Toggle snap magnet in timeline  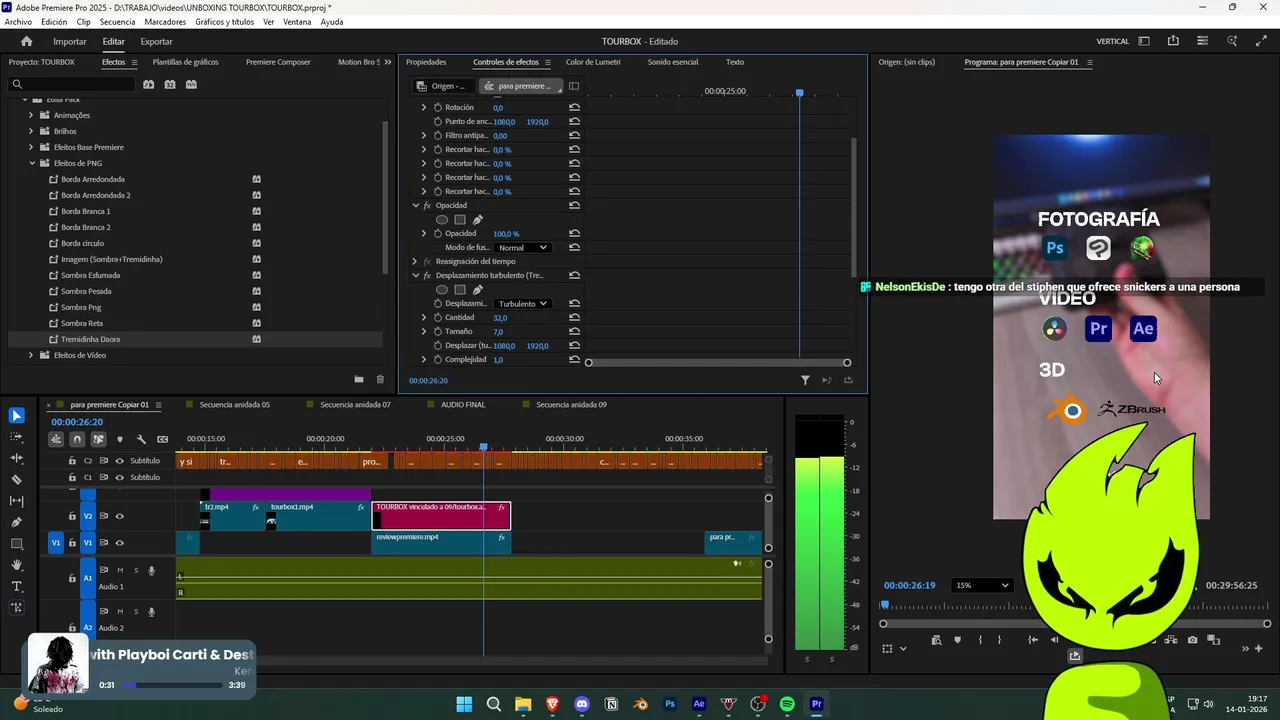pos(77,439)
